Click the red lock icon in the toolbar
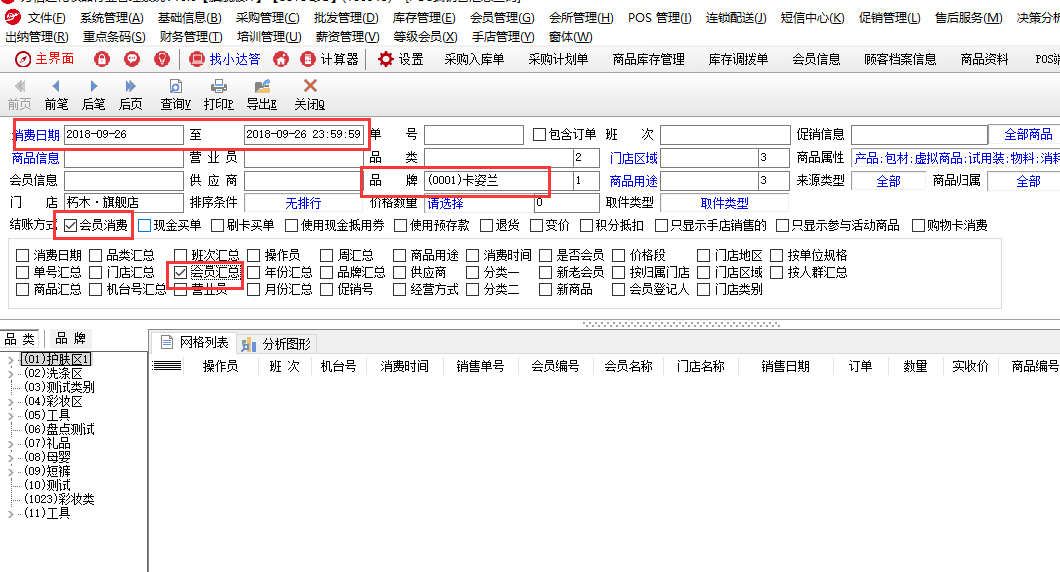 [x=101, y=59]
